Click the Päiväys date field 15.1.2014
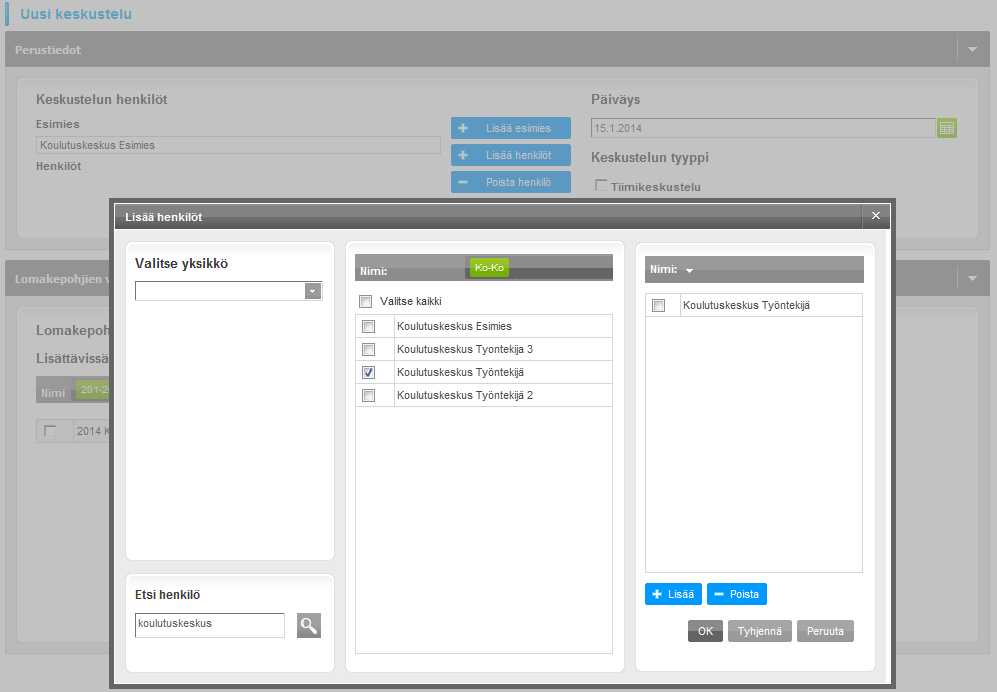 point(763,128)
